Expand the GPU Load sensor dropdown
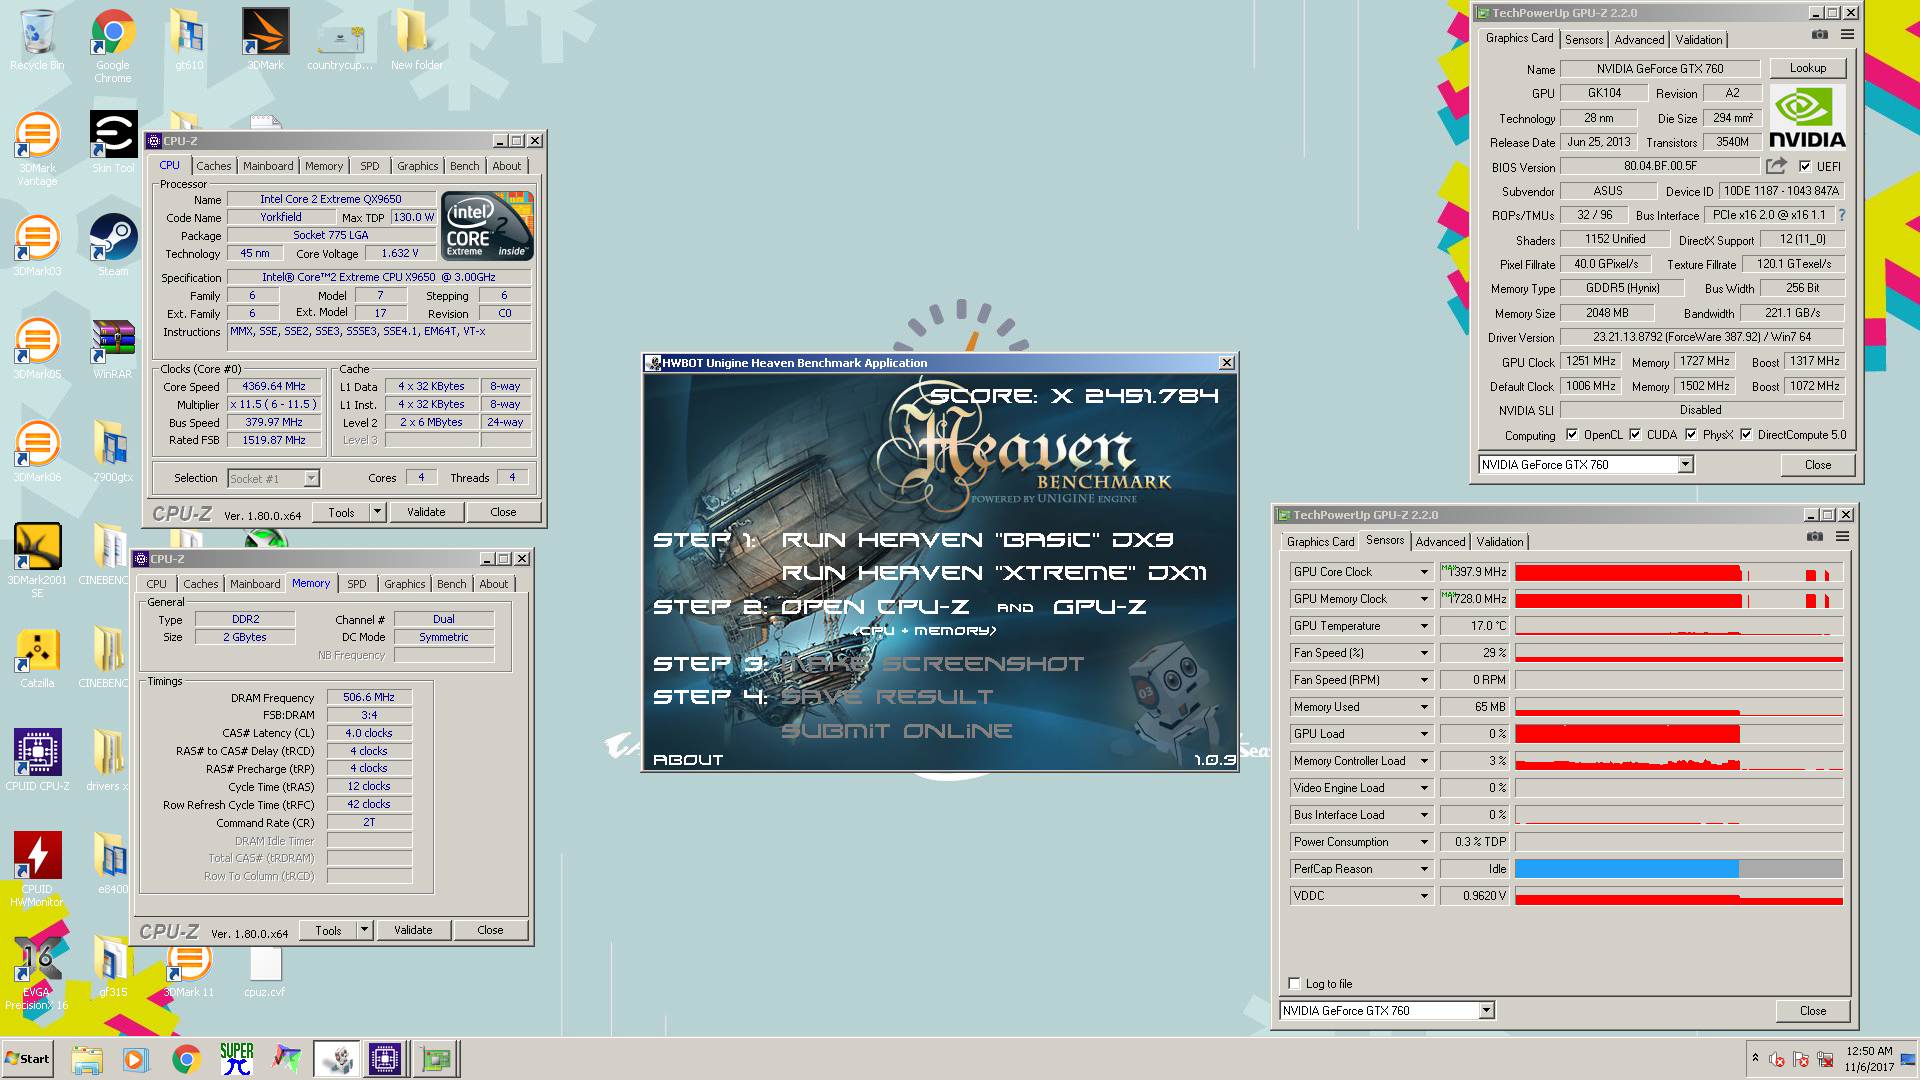Image resolution: width=1920 pixels, height=1080 pixels. [x=1424, y=734]
